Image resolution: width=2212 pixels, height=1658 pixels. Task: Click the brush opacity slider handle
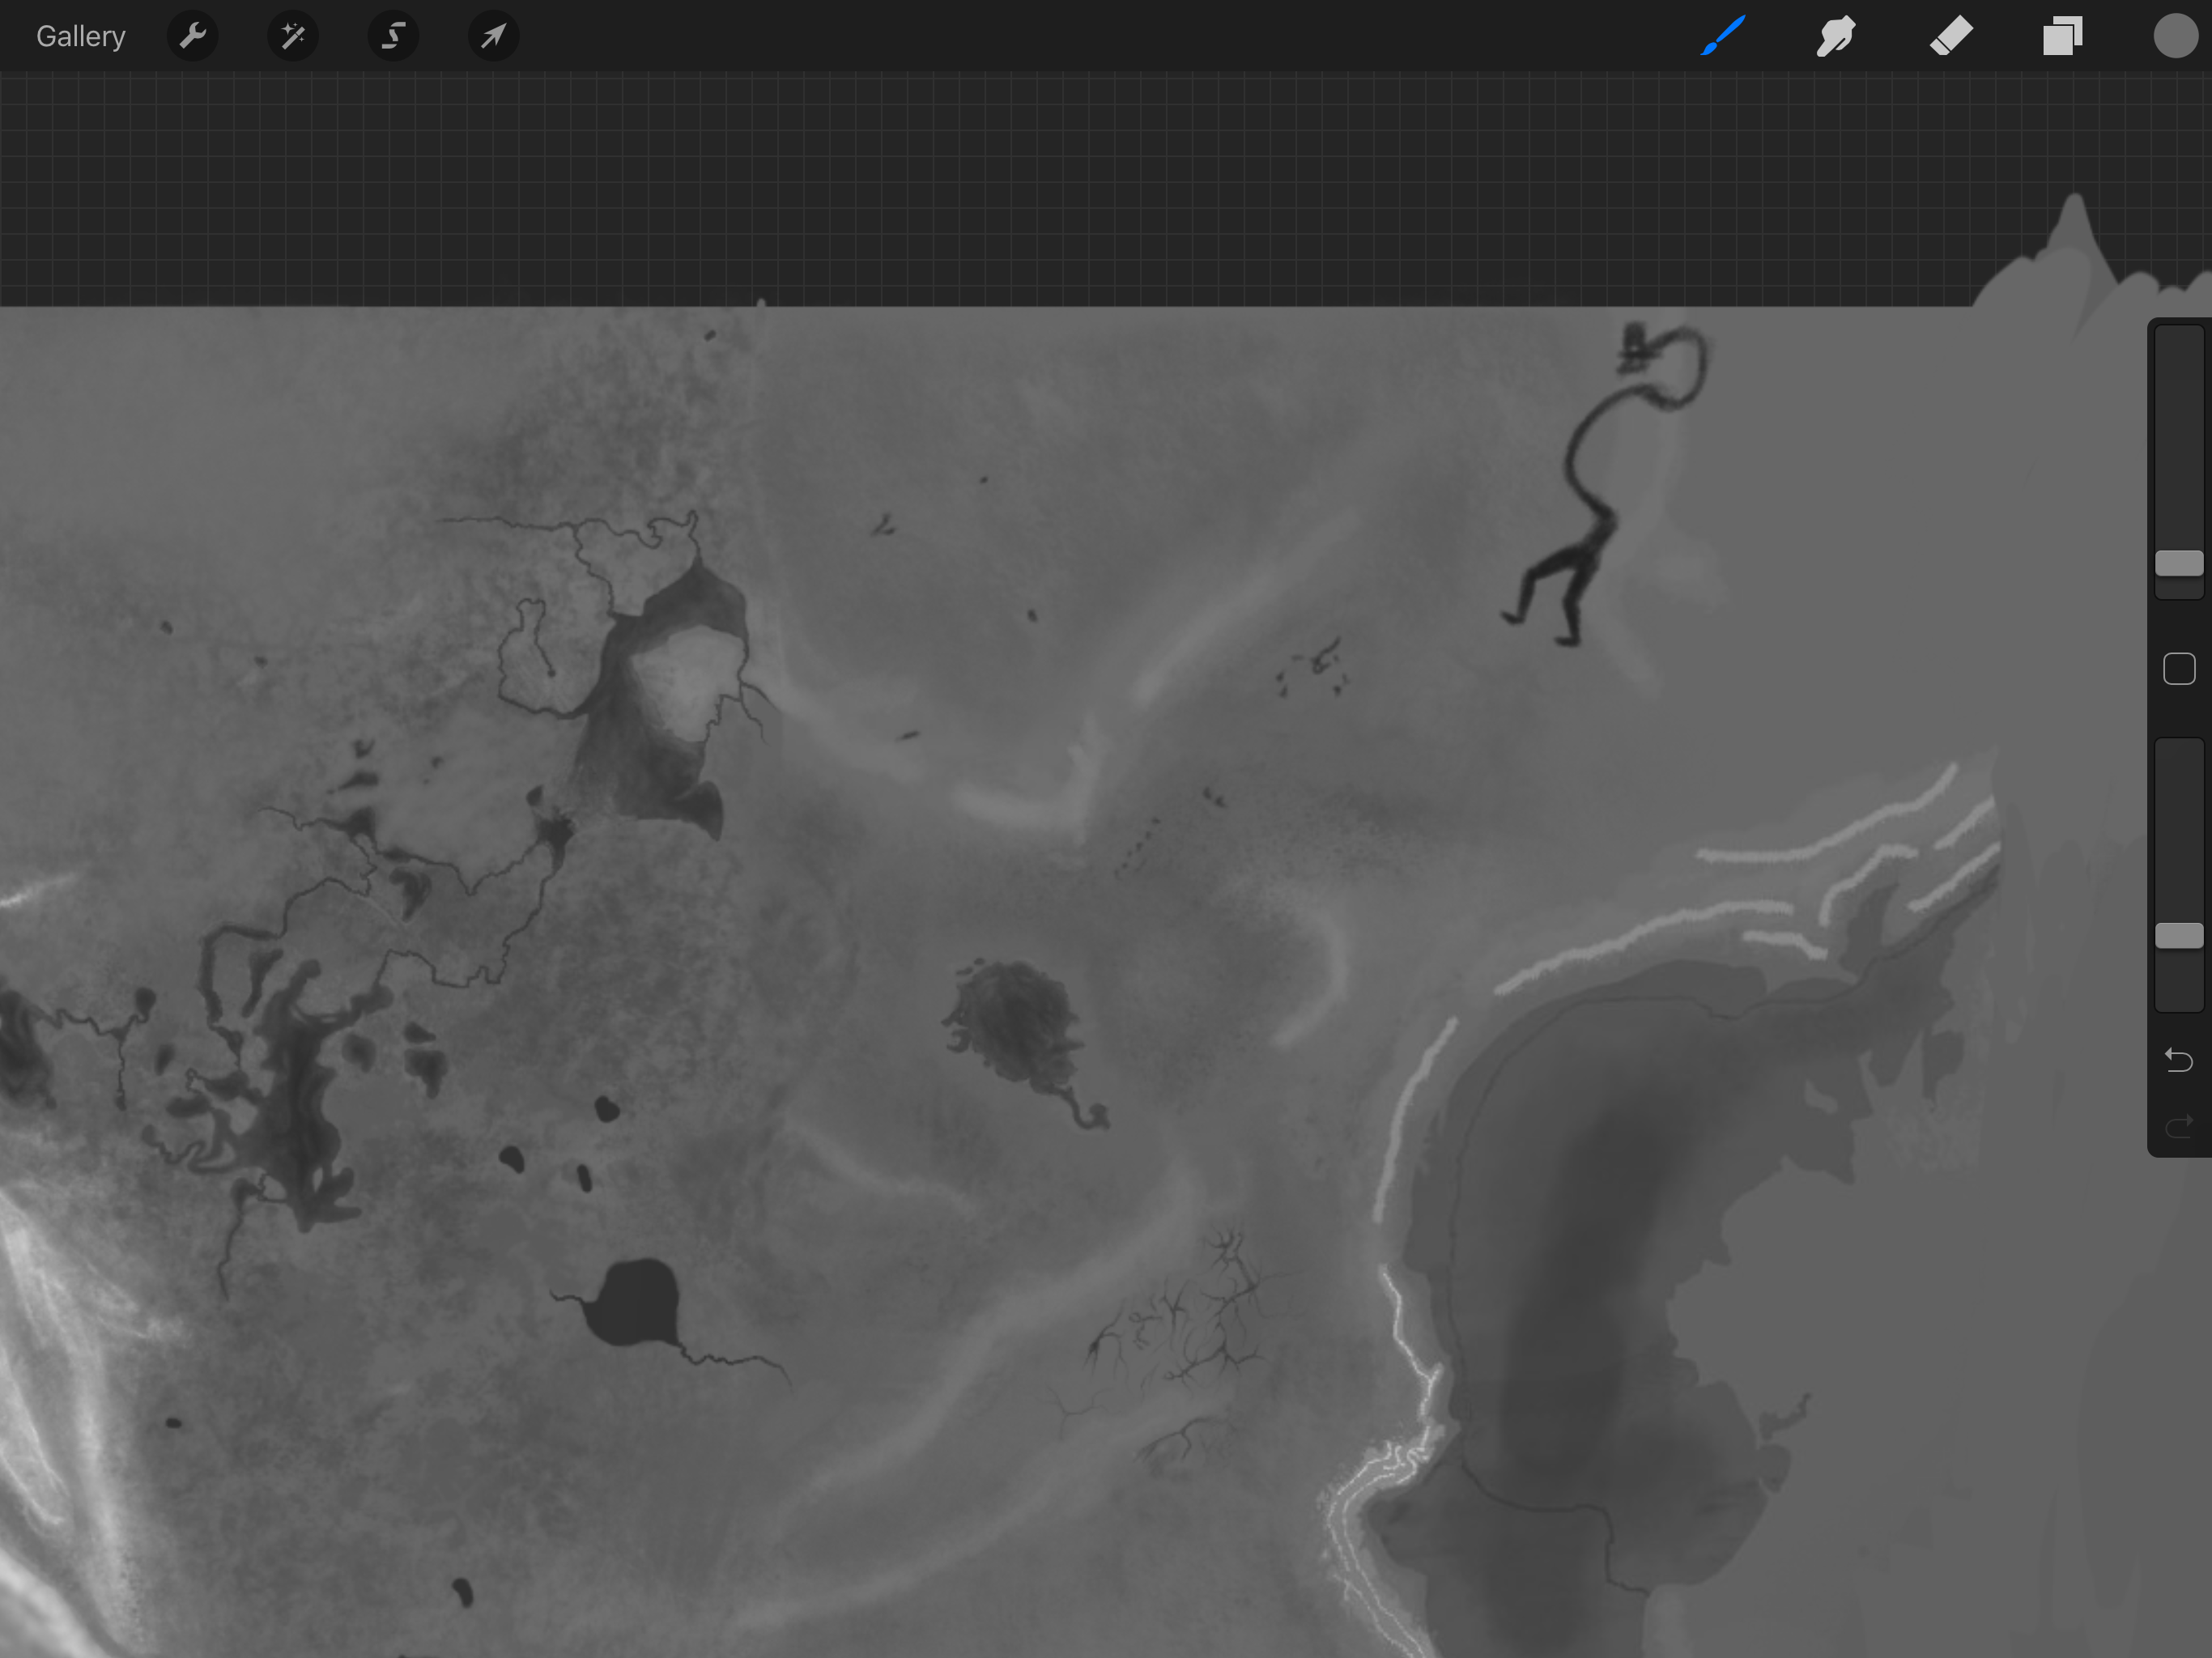tap(2178, 936)
